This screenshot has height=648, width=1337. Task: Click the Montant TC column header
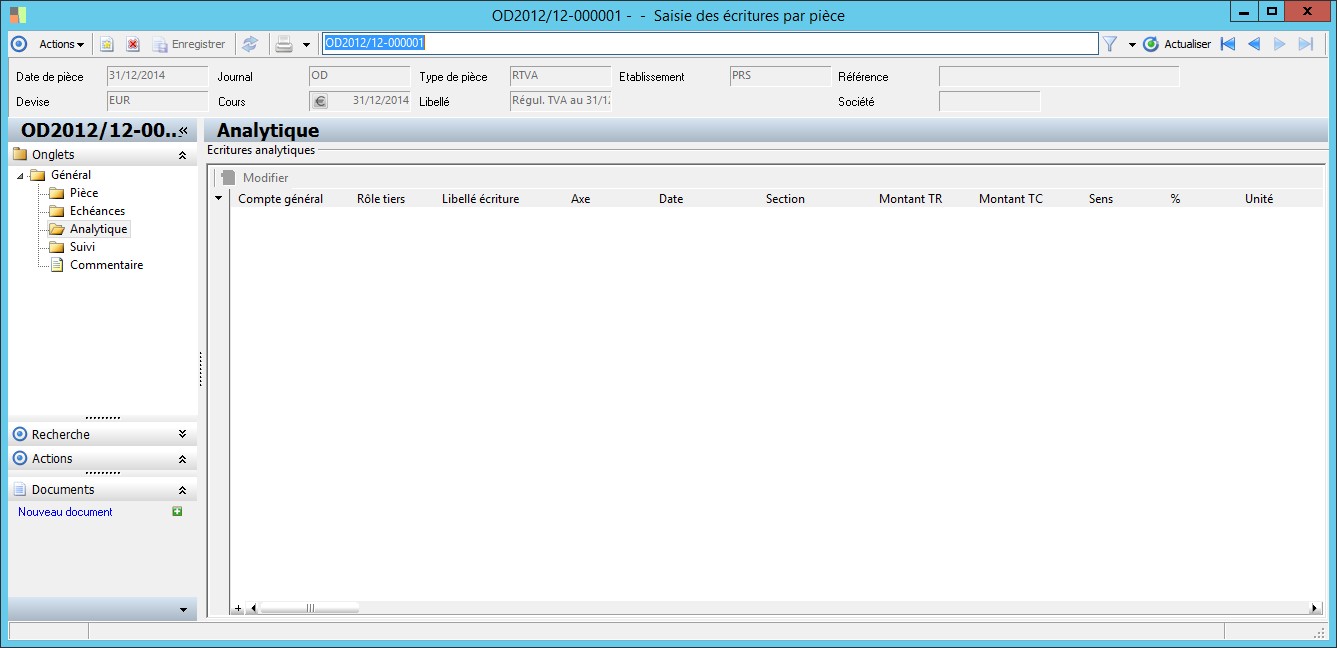(x=1011, y=199)
